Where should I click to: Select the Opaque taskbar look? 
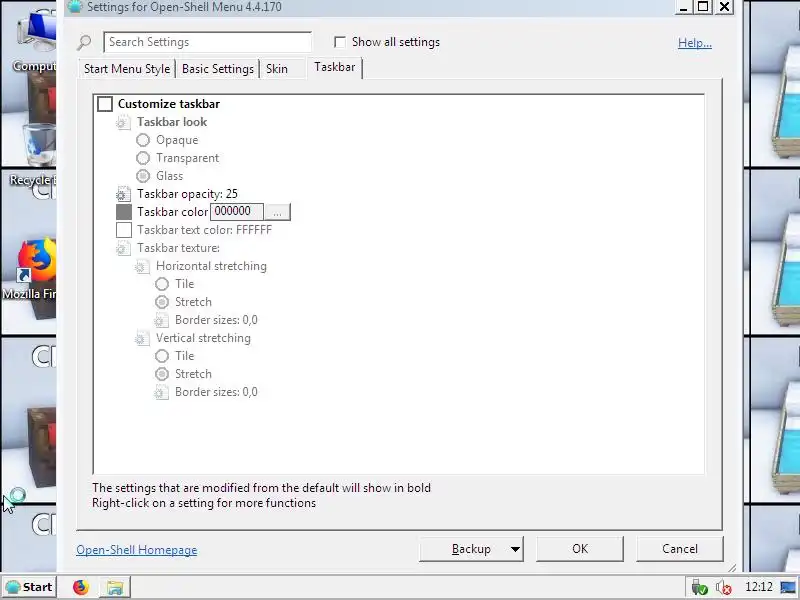click(x=143, y=140)
